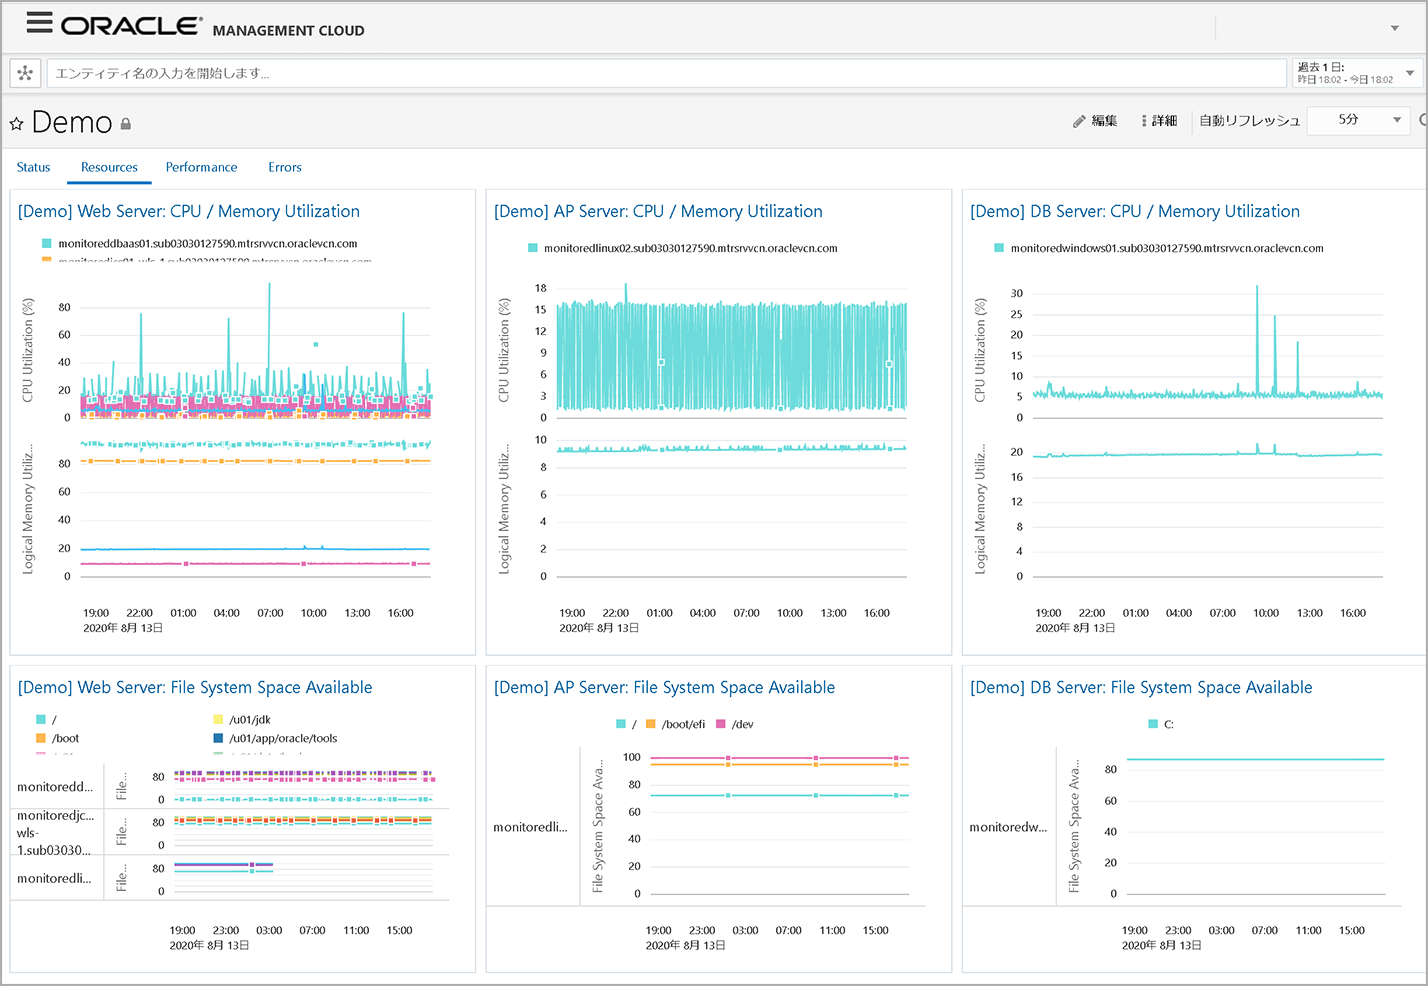Toggle the /boot legend swatch in Web Server file system
Image resolution: width=1428 pixels, height=986 pixels.
click(x=41, y=738)
